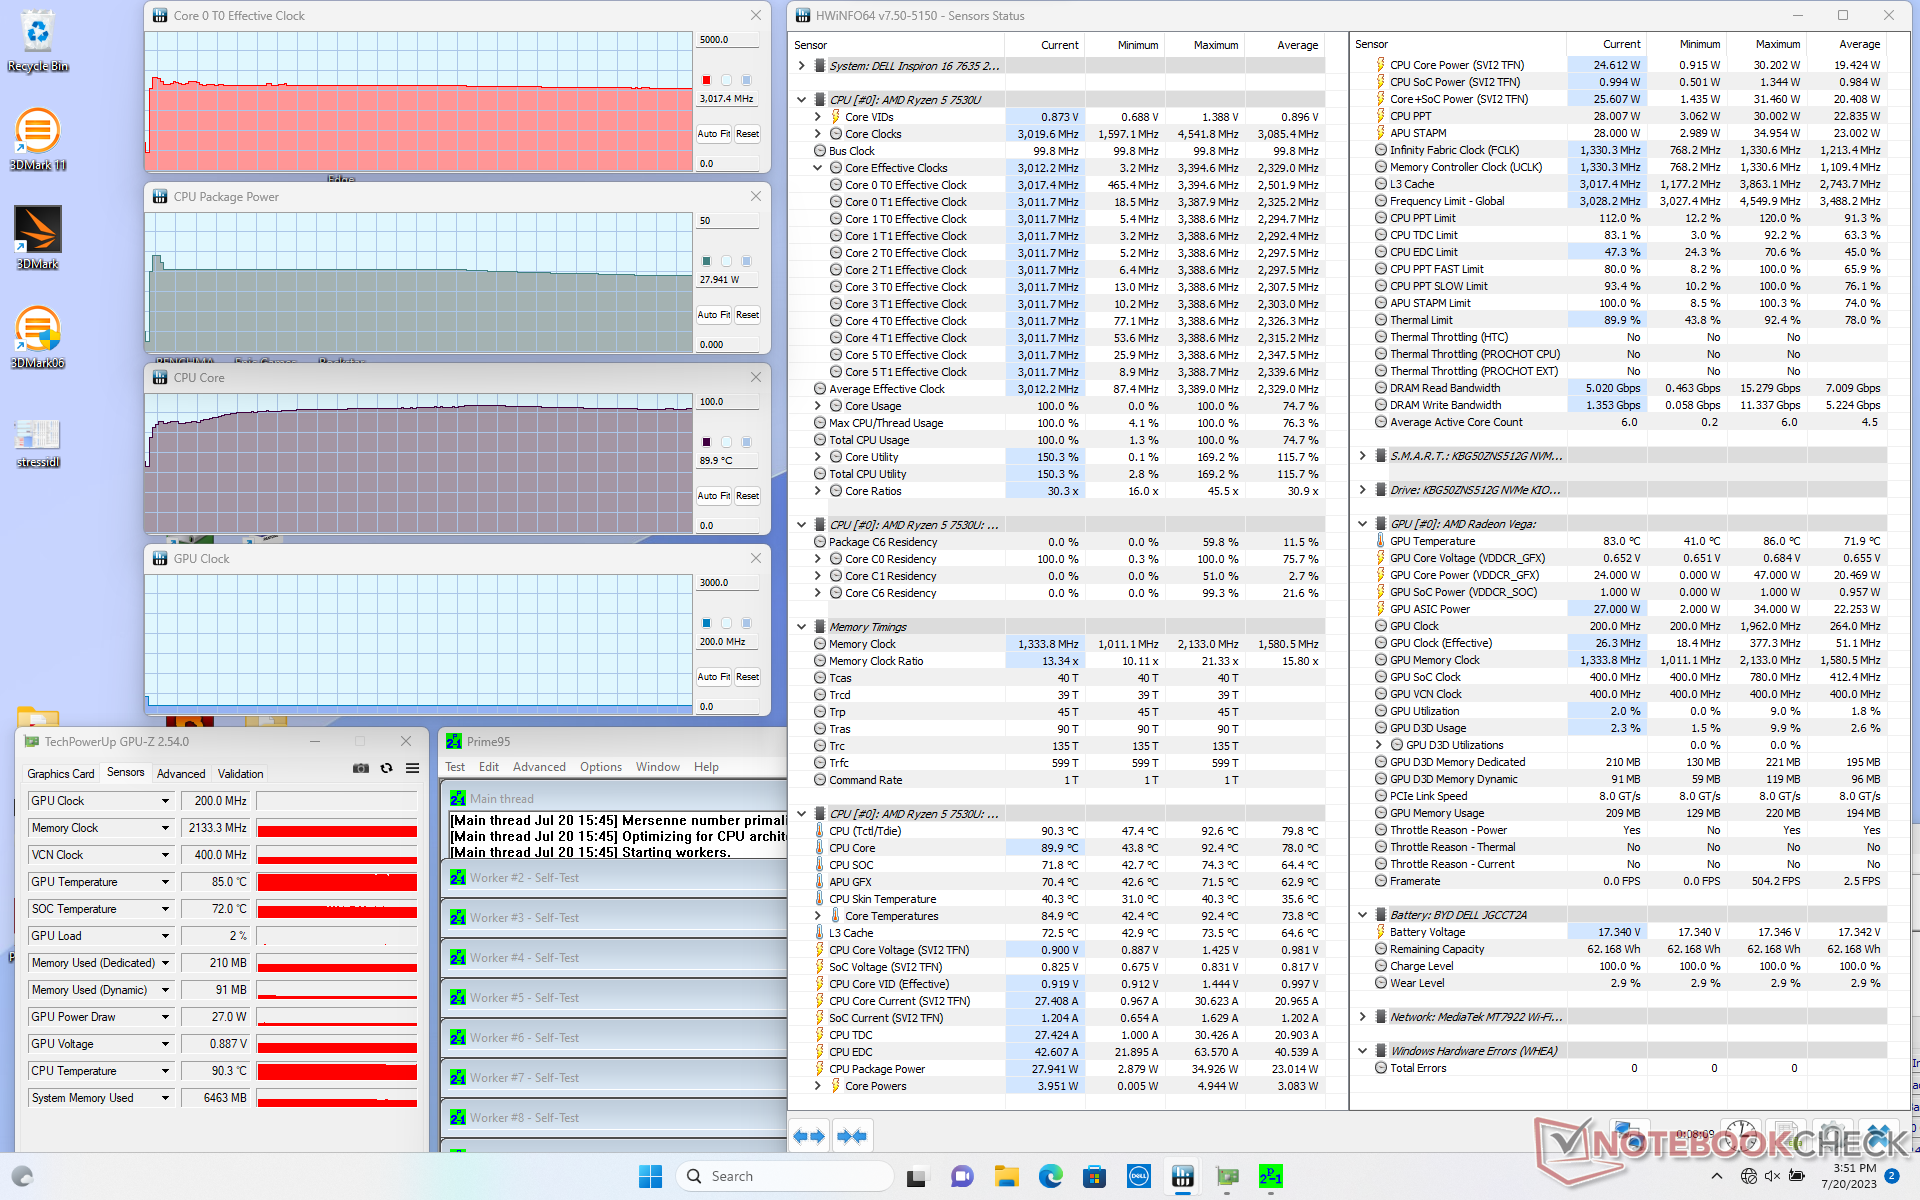The height and width of the screenshot is (1200, 1920).
Task: Click HWiNFO shrink columns arrows icon
Action: pyautogui.click(x=852, y=1136)
